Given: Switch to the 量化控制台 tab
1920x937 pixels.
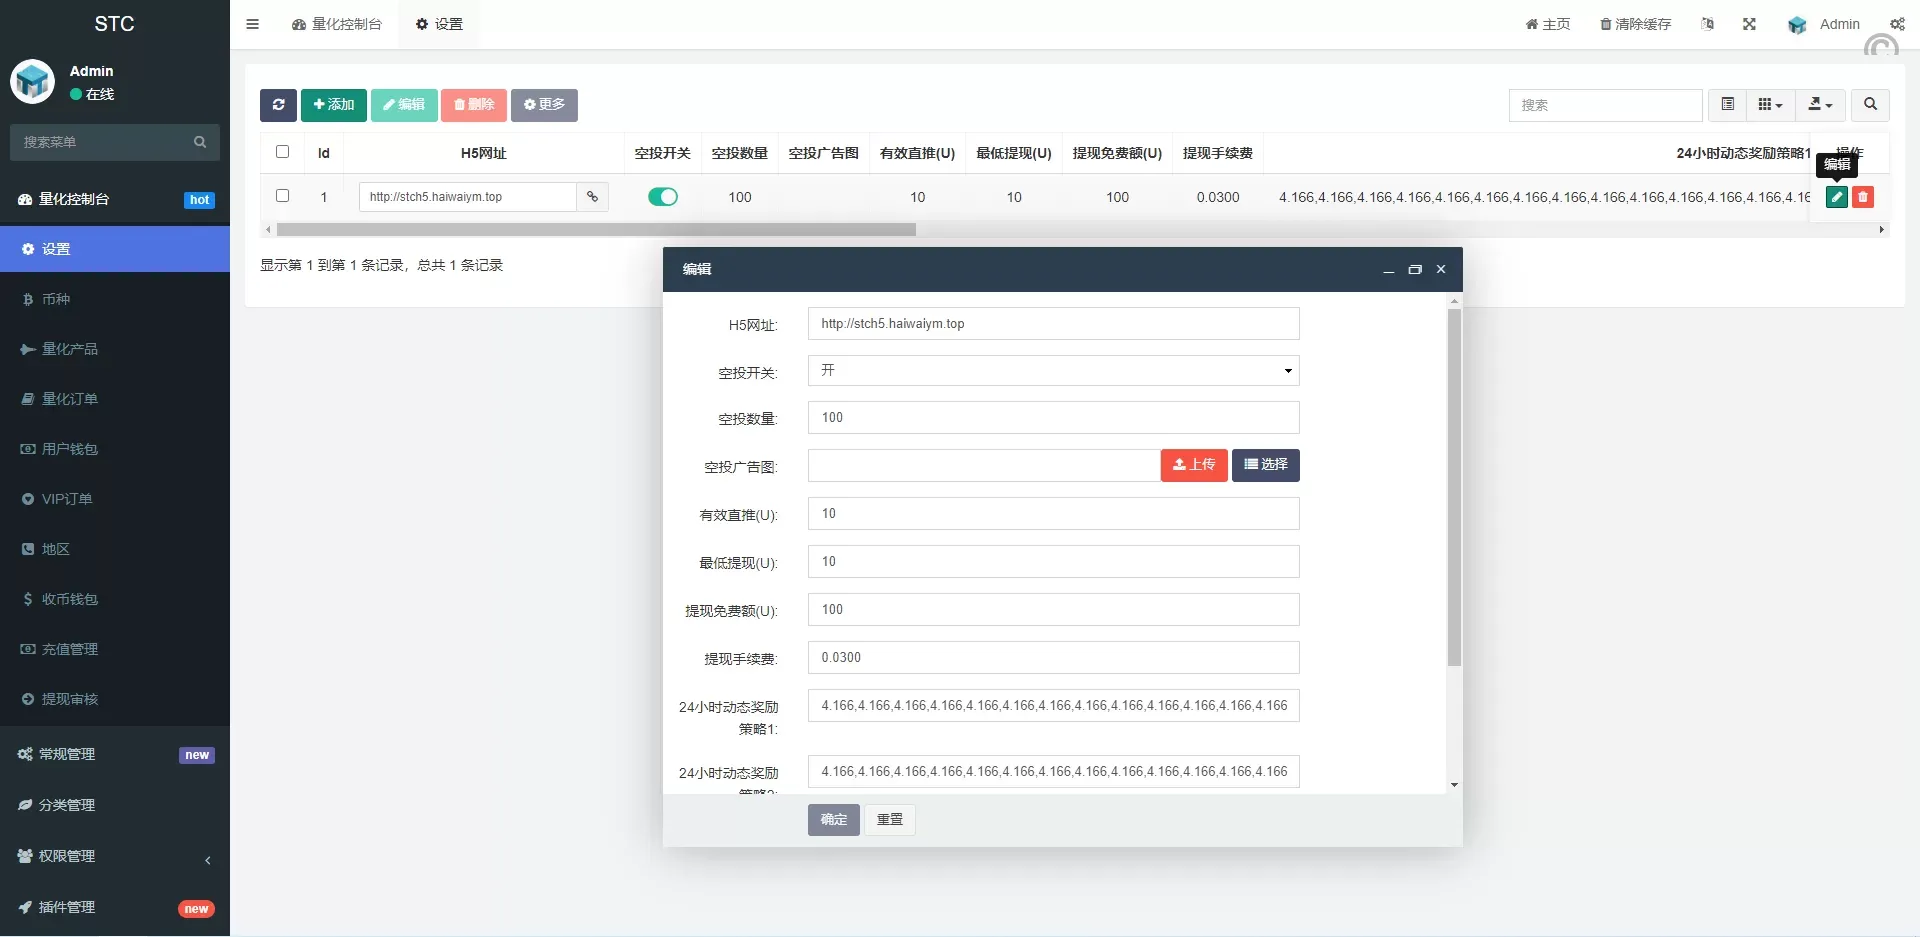Looking at the screenshot, I should (337, 24).
